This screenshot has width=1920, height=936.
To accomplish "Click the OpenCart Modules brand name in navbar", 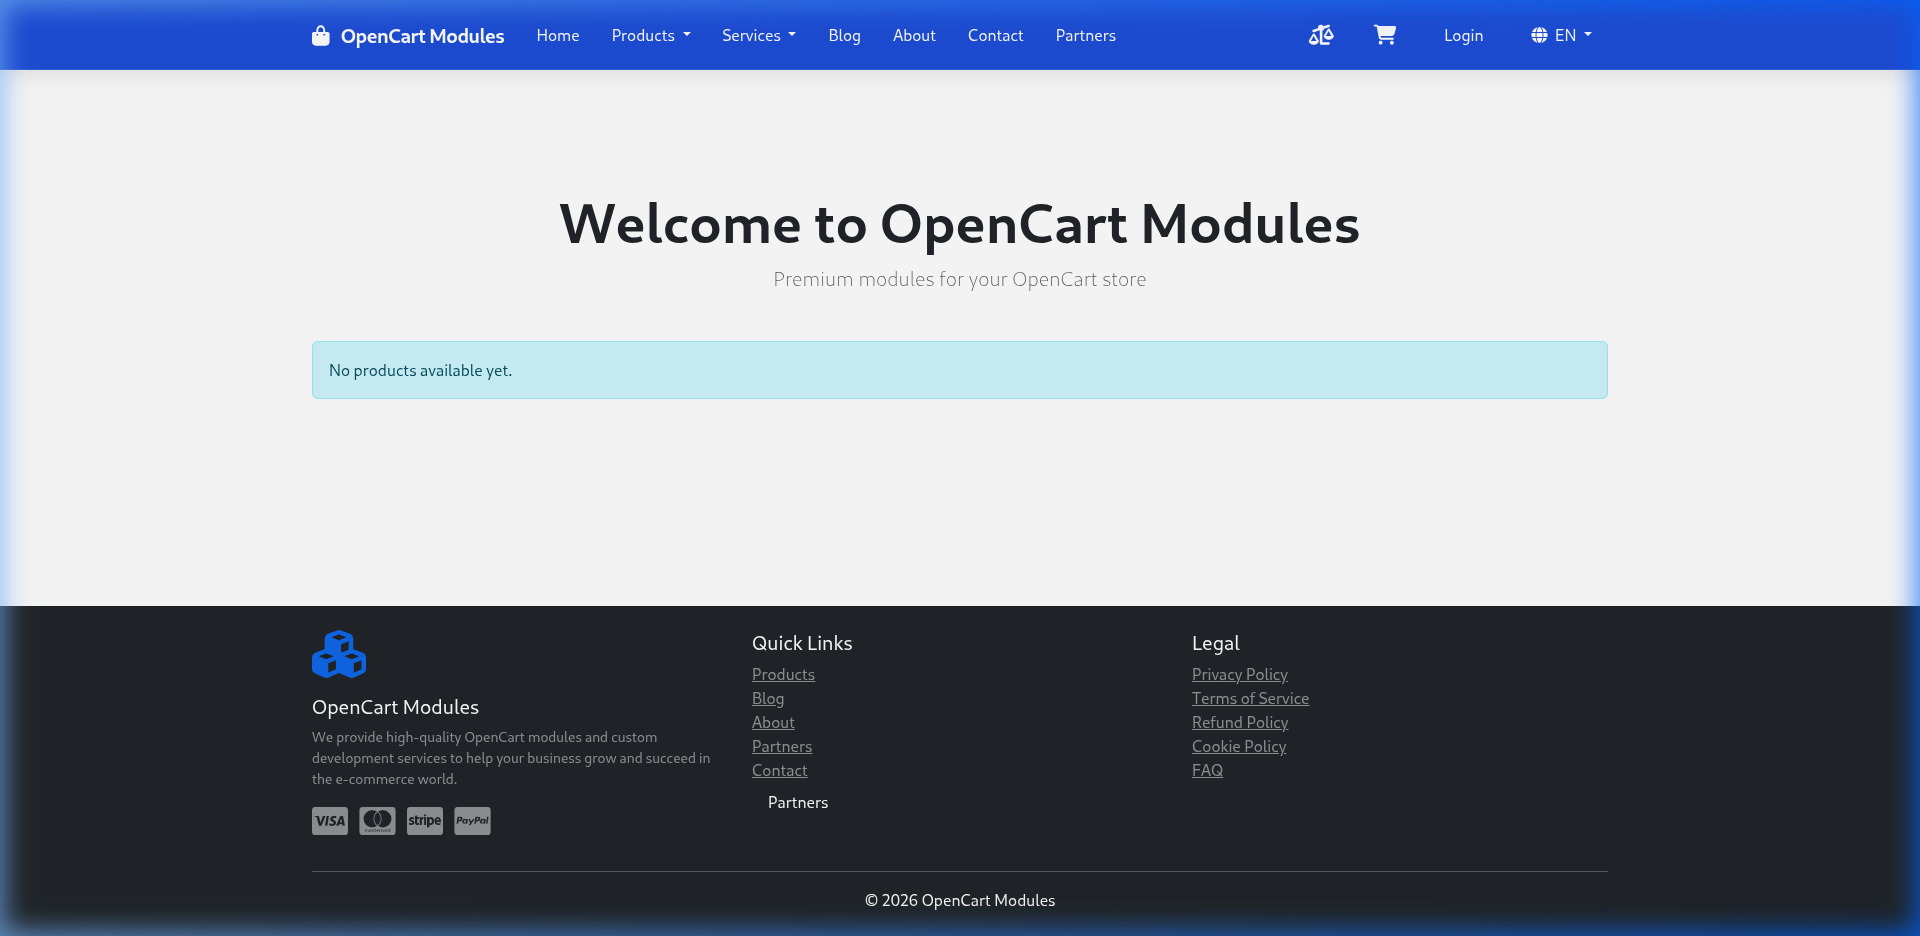I will [422, 36].
